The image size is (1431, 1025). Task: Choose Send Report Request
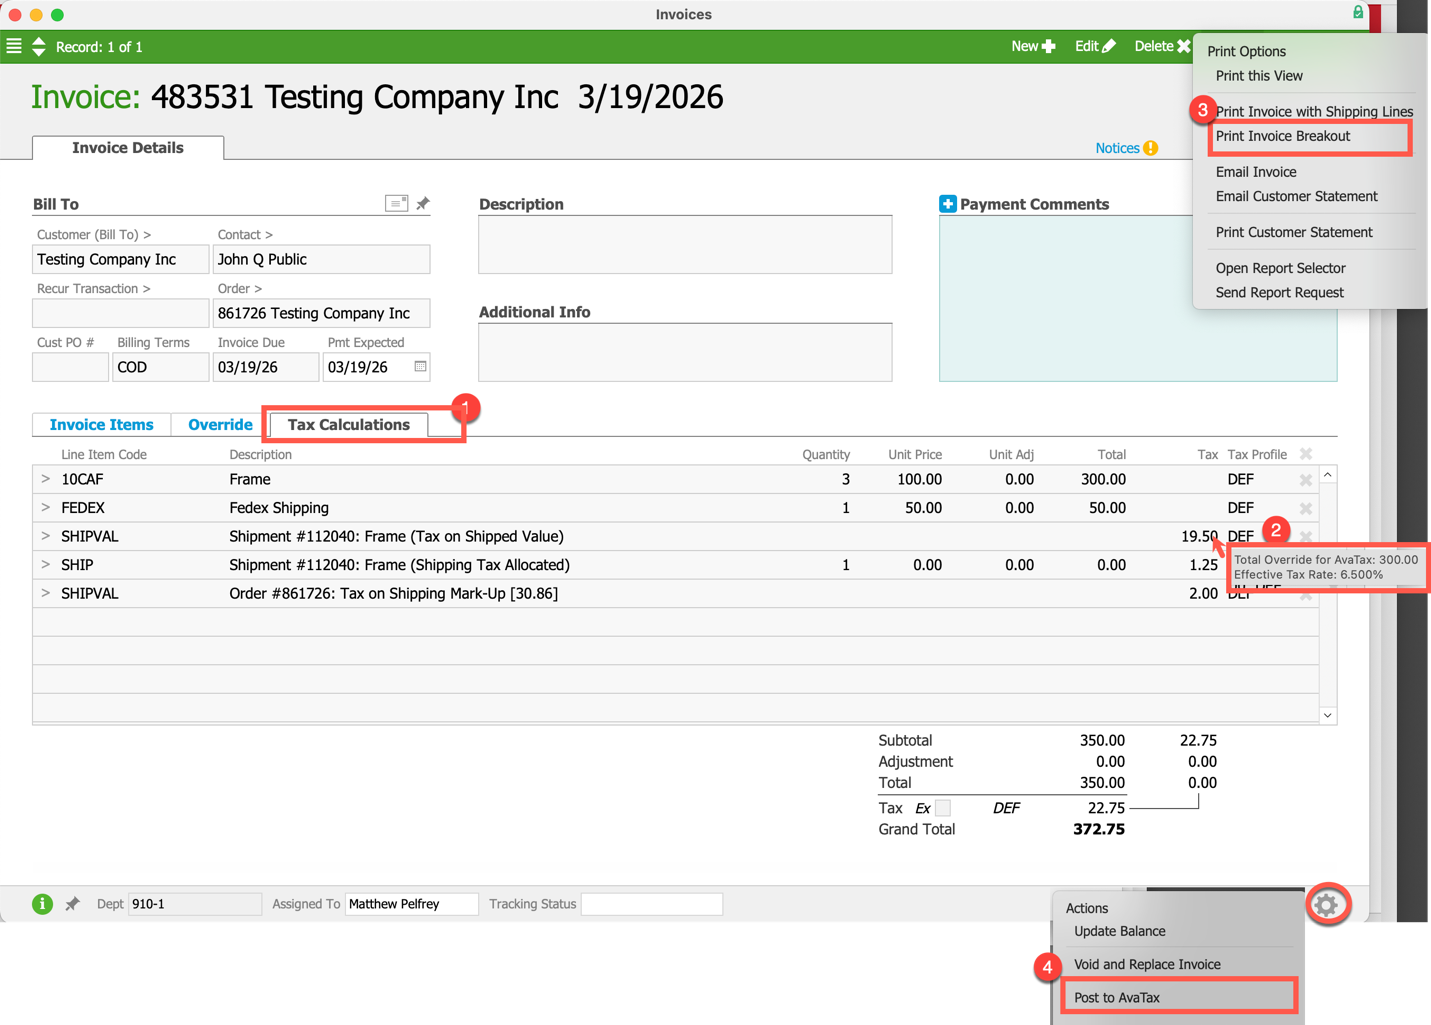1279,293
